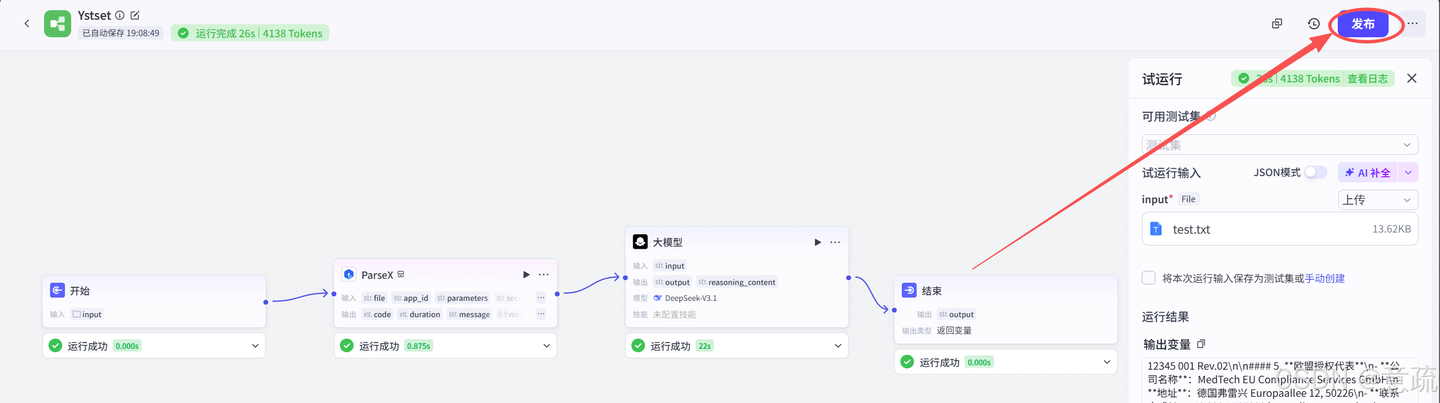Image resolution: width=1440 pixels, height=403 pixels.
Task: Open the 上传 upload type dropdown
Action: click(1378, 200)
